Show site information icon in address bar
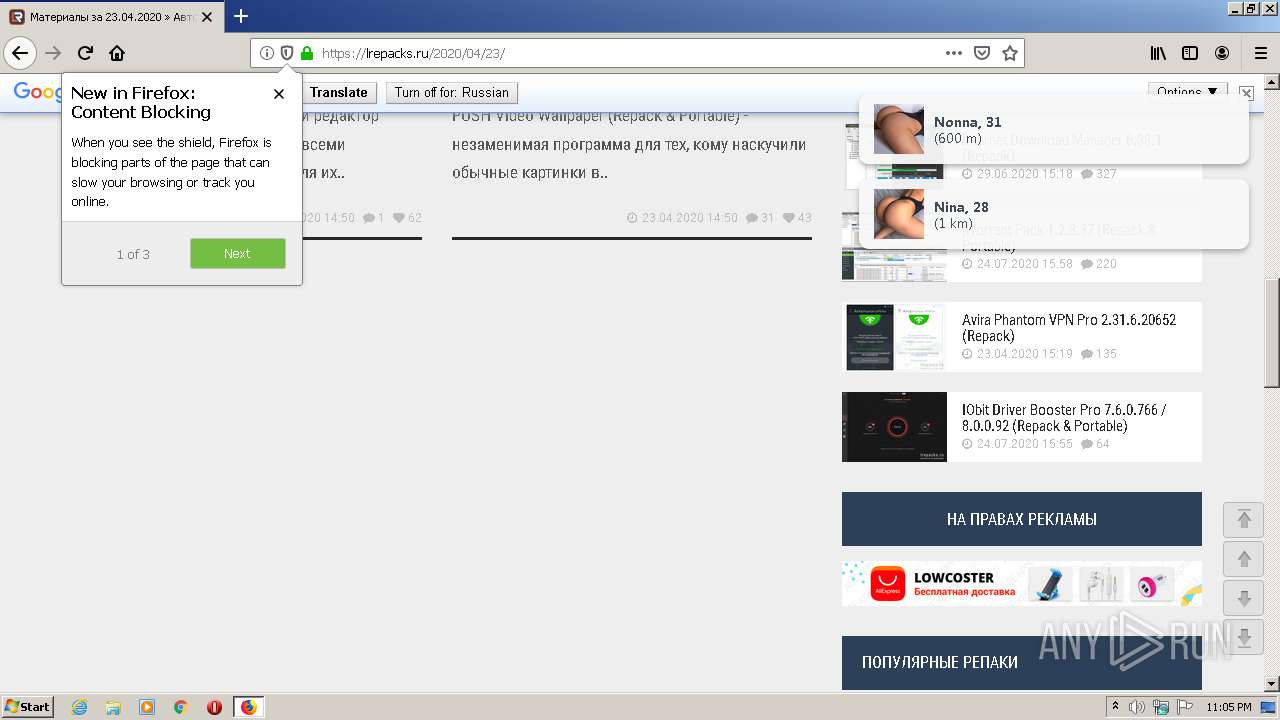The width and height of the screenshot is (1280, 720). 266,53
